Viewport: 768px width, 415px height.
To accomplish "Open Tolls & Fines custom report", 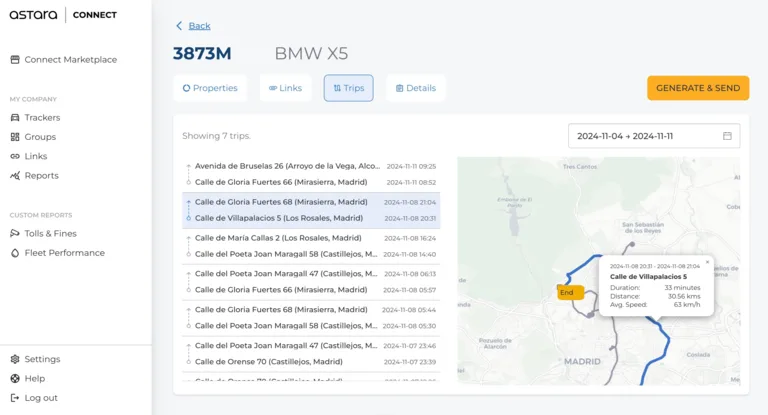I will click(44, 234).
